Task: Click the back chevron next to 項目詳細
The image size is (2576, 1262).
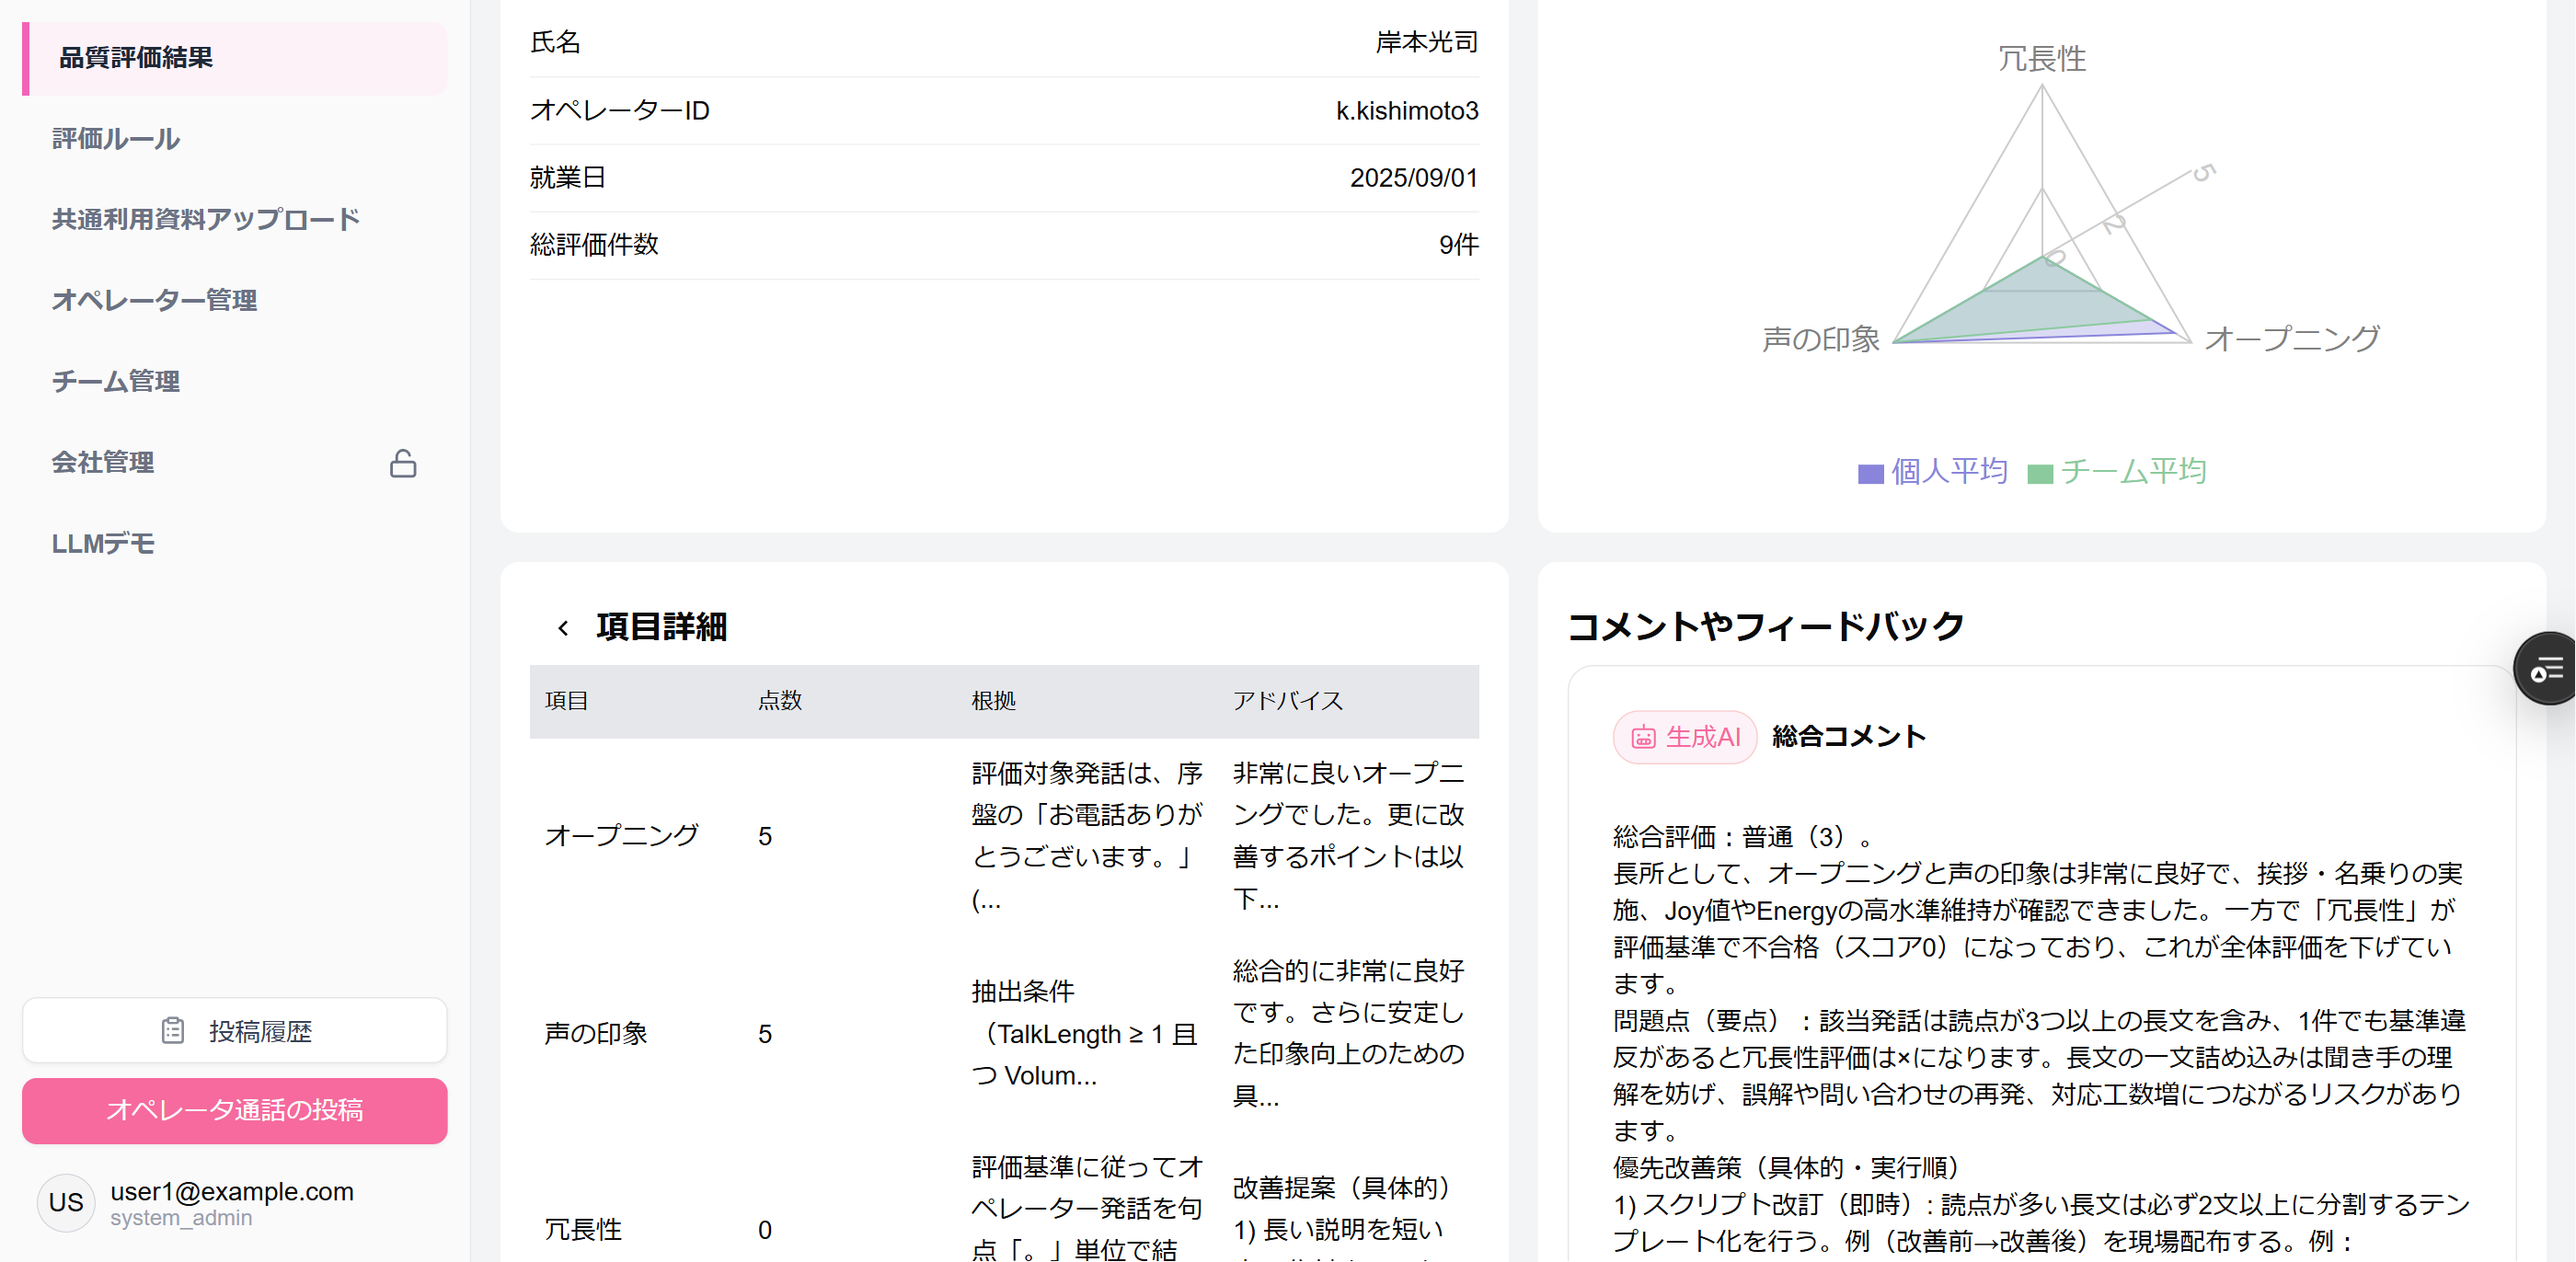Action: [x=563, y=628]
